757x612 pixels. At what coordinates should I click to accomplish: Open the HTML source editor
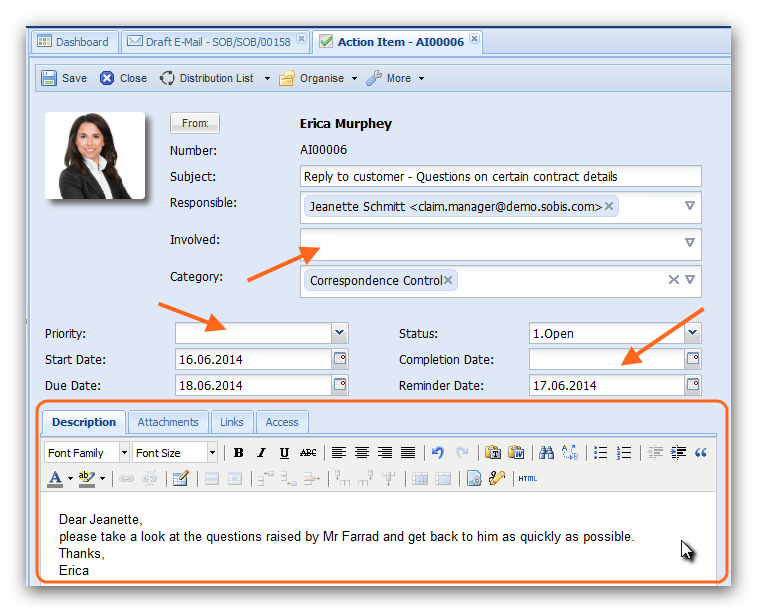[x=527, y=479]
